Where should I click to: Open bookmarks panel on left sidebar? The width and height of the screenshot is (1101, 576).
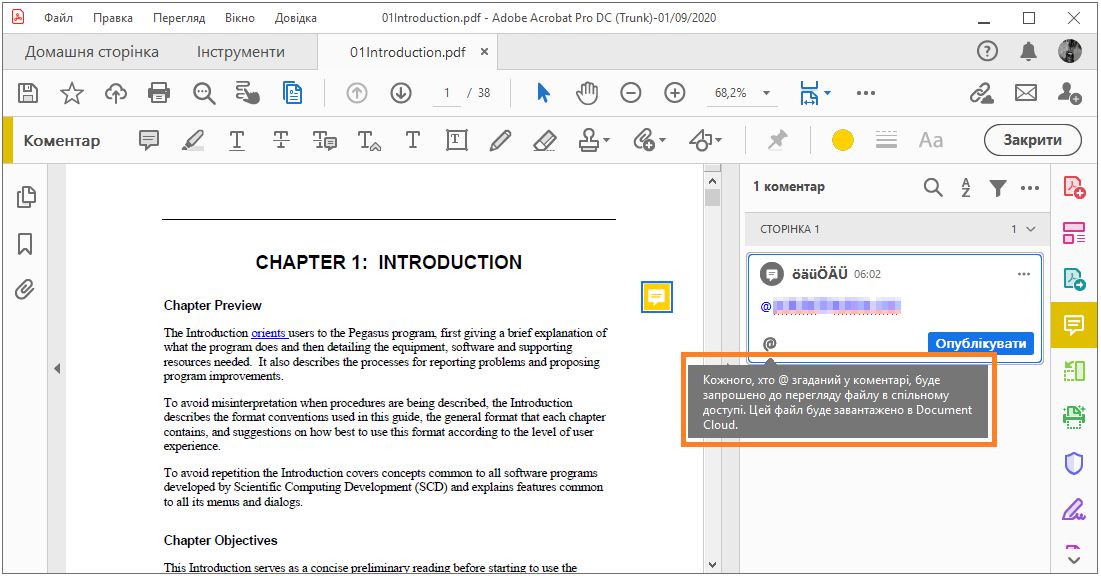pos(25,244)
